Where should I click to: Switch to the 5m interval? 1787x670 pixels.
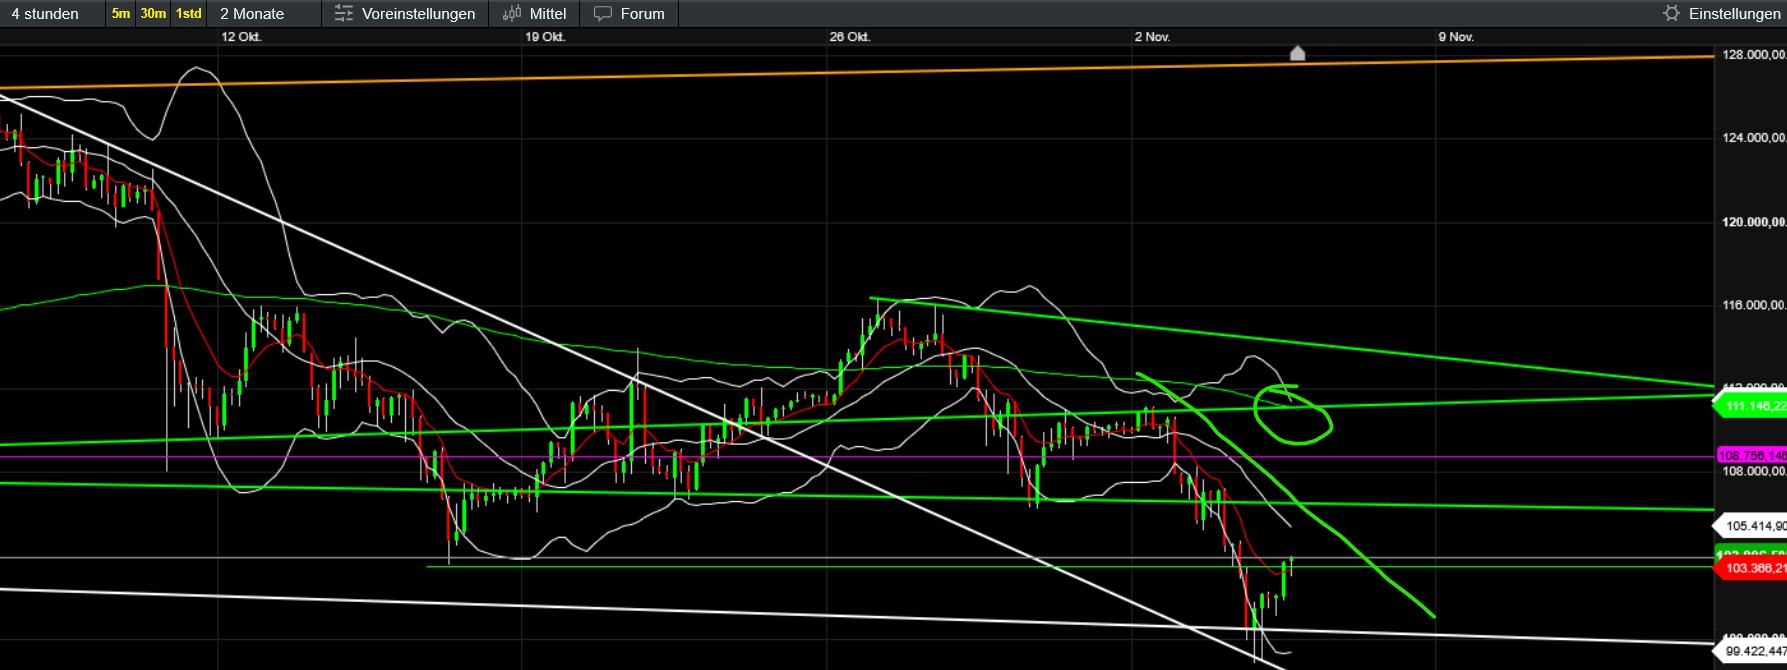(121, 14)
